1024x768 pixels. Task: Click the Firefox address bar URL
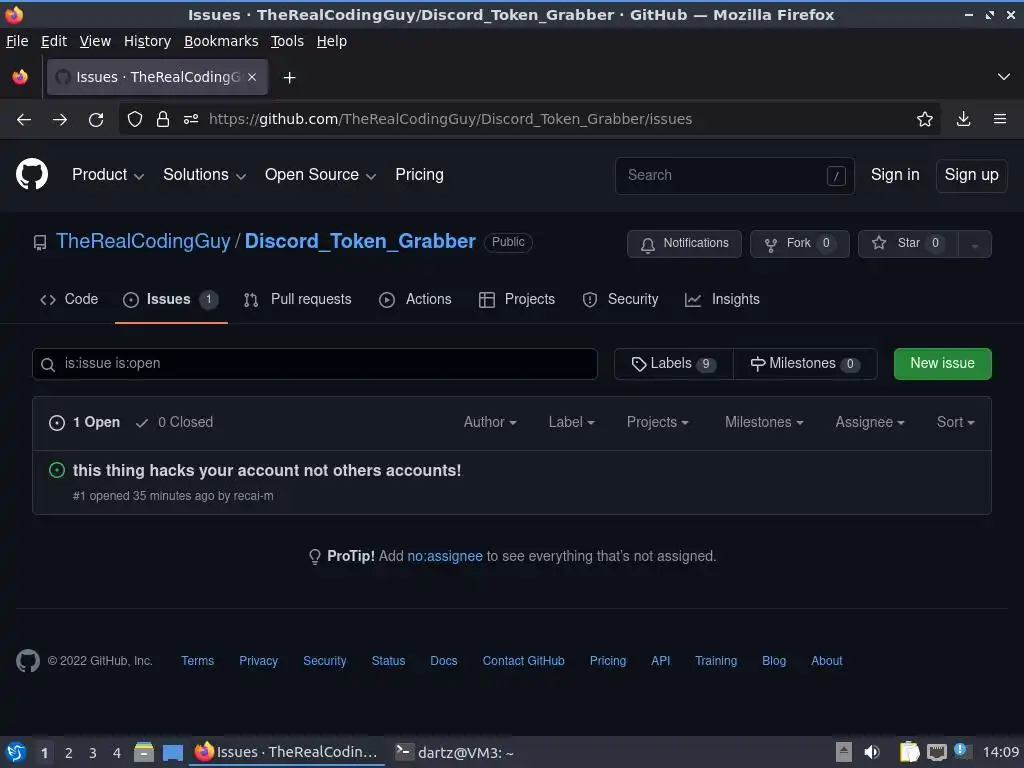pos(451,120)
